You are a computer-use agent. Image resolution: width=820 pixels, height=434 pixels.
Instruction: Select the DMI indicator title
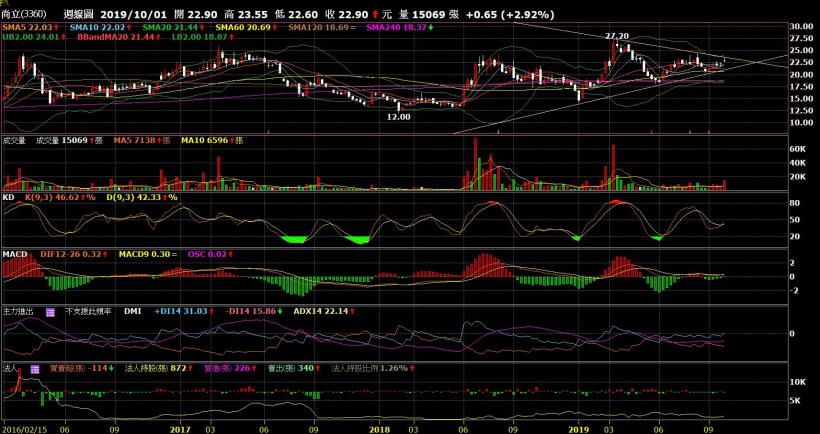[132, 312]
